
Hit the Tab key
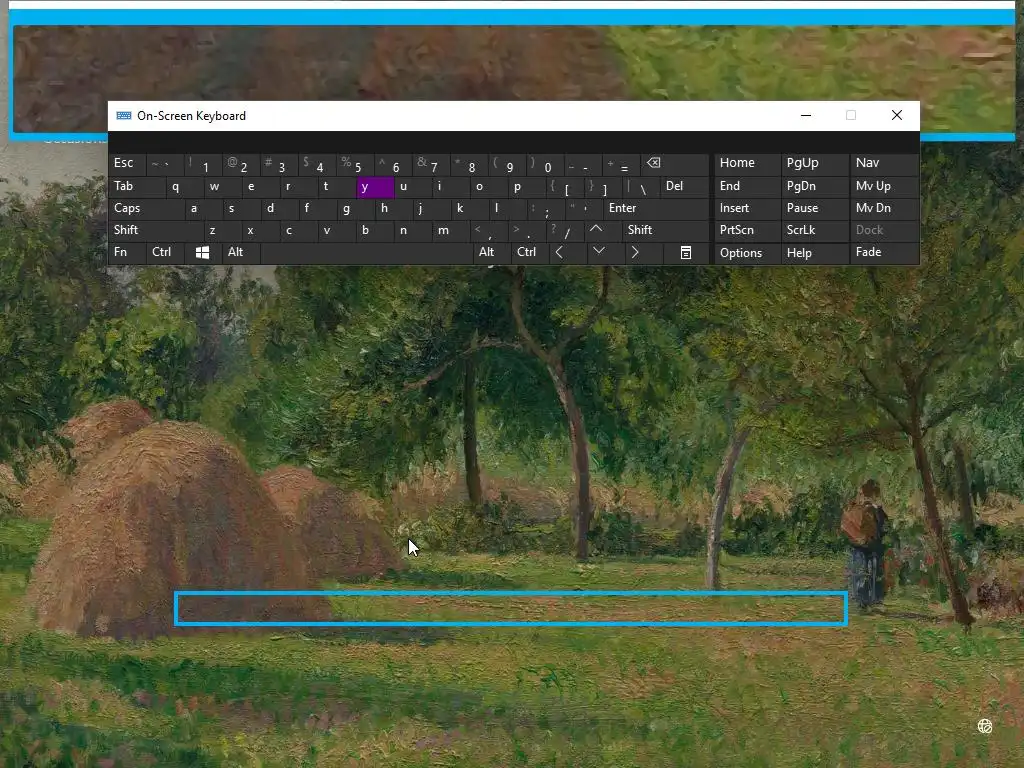(136, 186)
